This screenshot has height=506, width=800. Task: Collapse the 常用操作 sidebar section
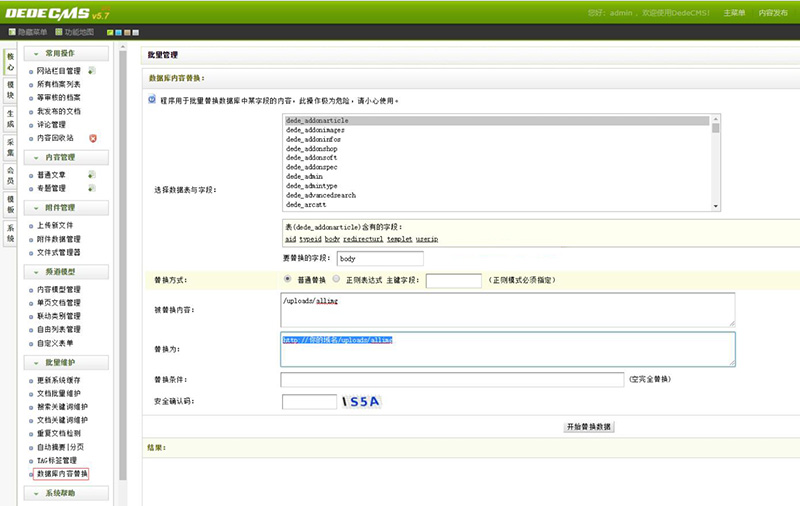(x=68, y=53)
